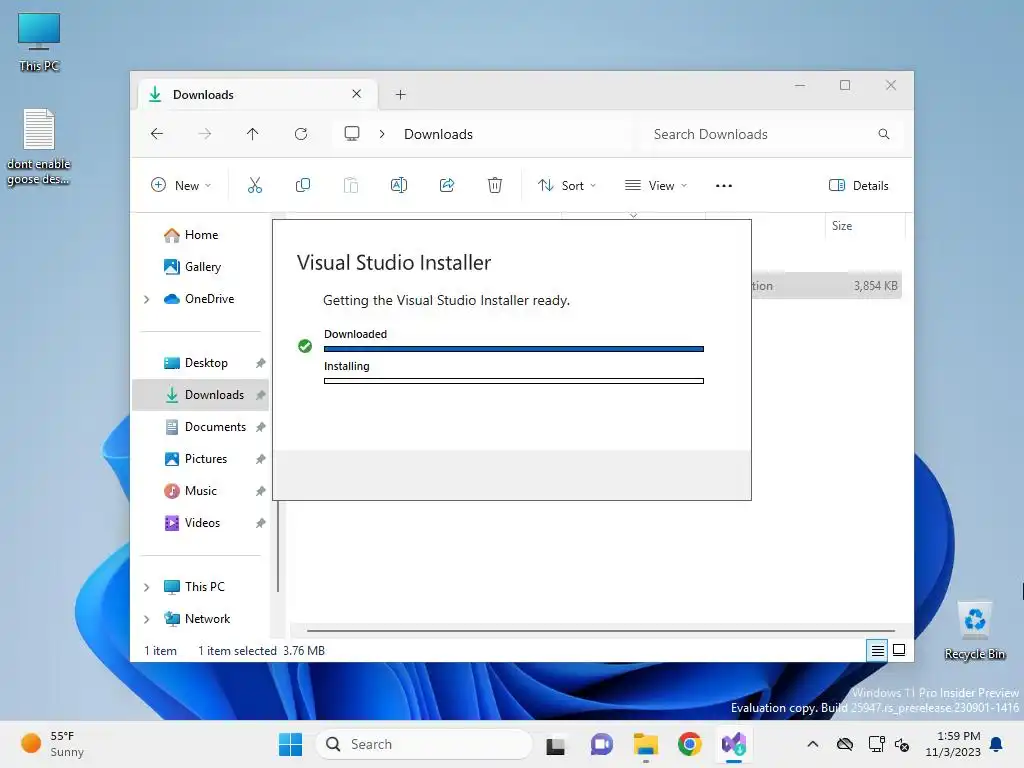Click the Visual Studio Installer taskbar icon

tap(734, 744)
